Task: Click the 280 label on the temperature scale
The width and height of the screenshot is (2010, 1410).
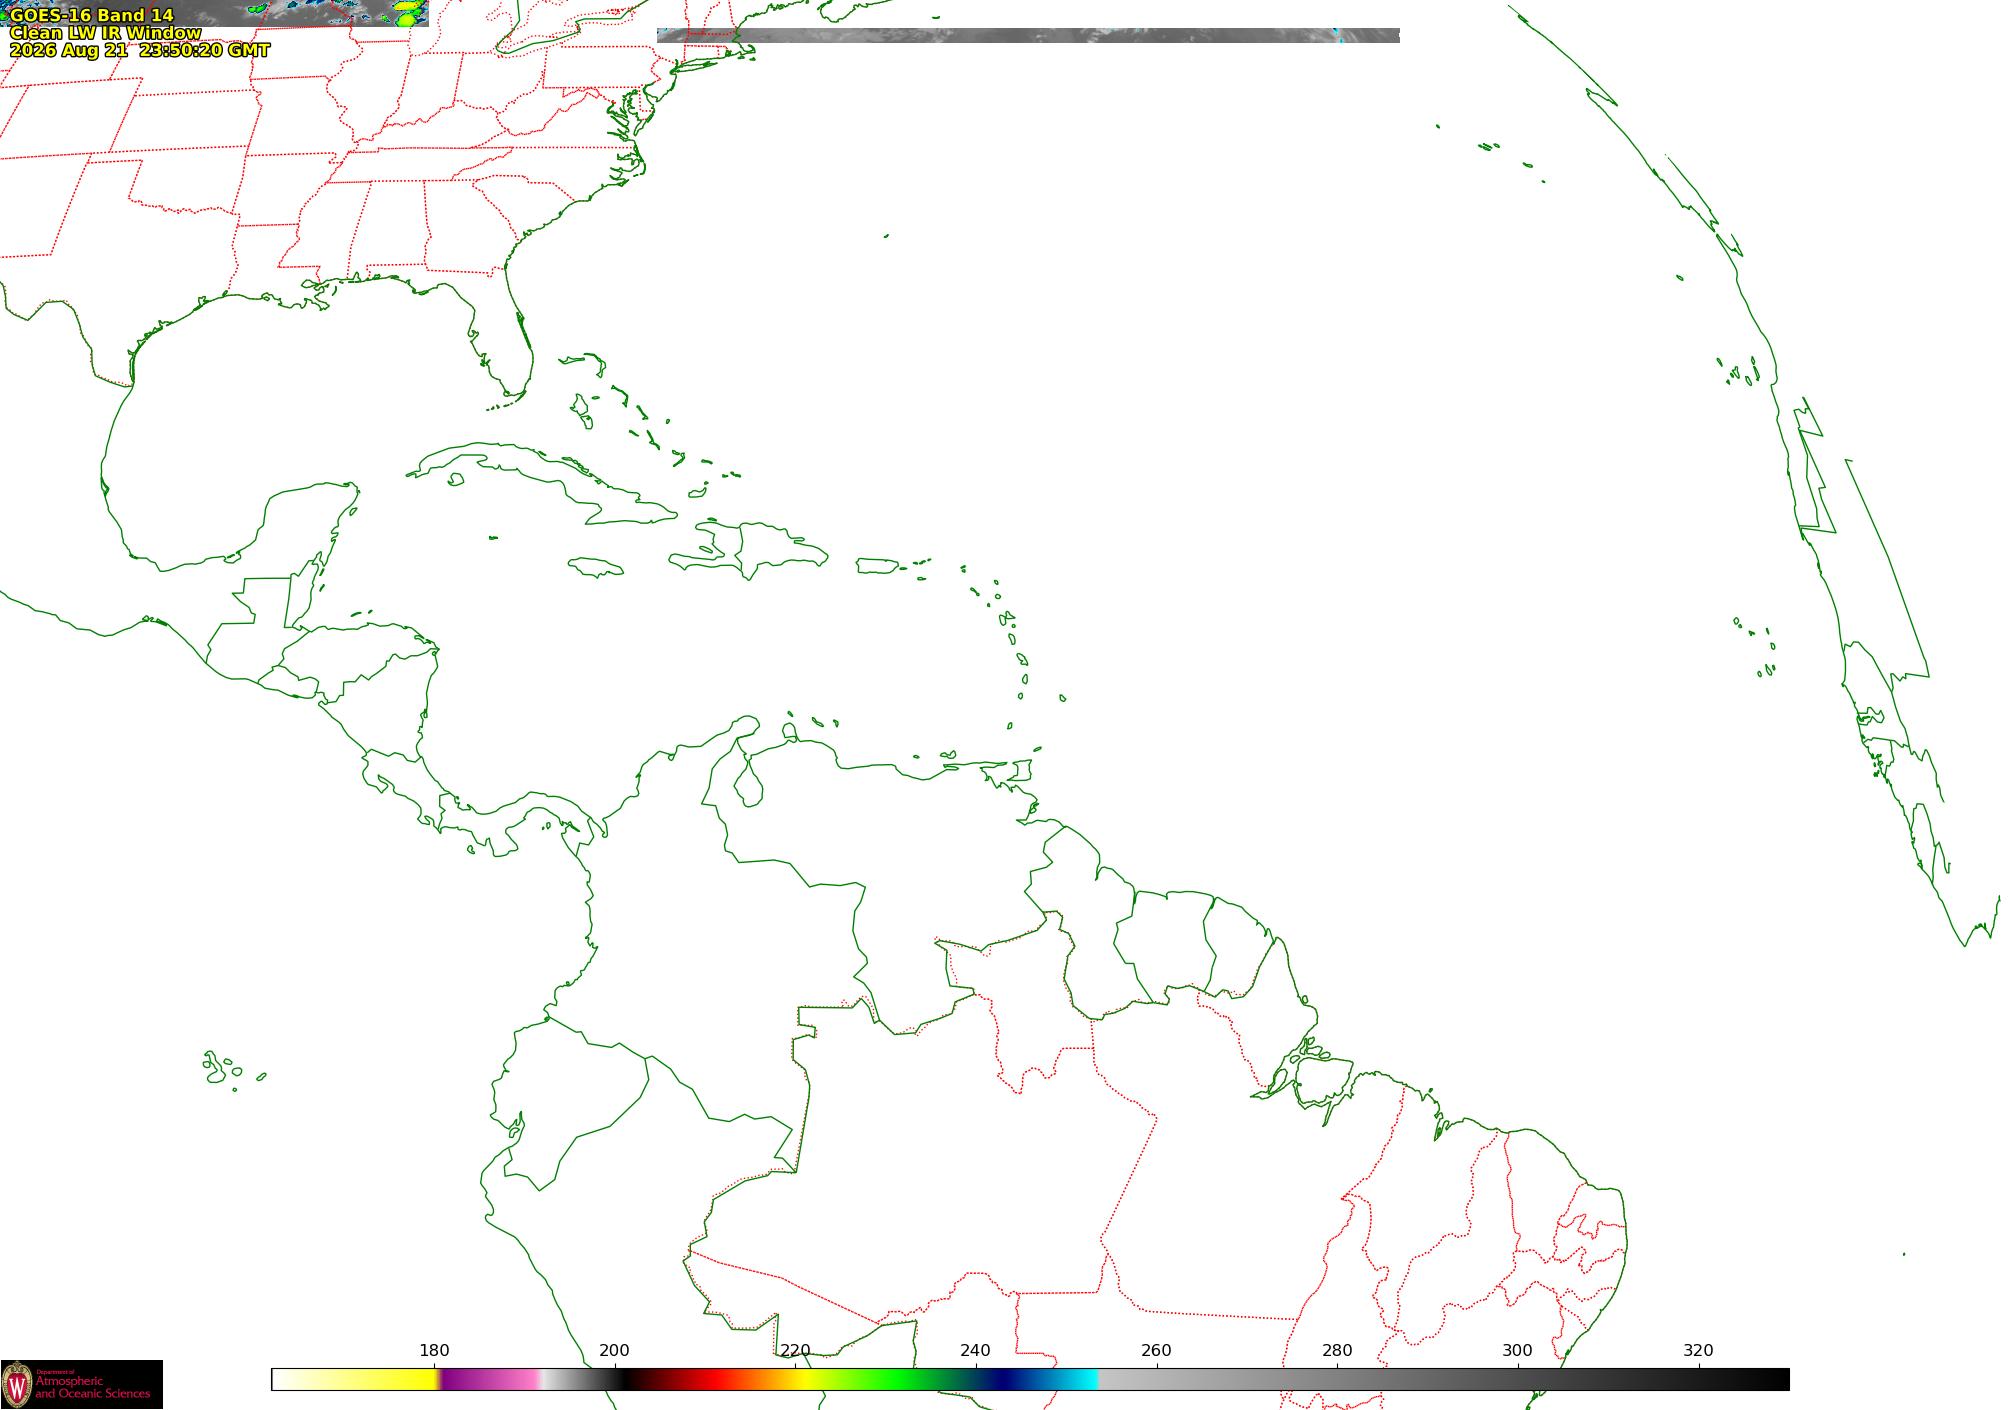Action: [1337, 1350]
